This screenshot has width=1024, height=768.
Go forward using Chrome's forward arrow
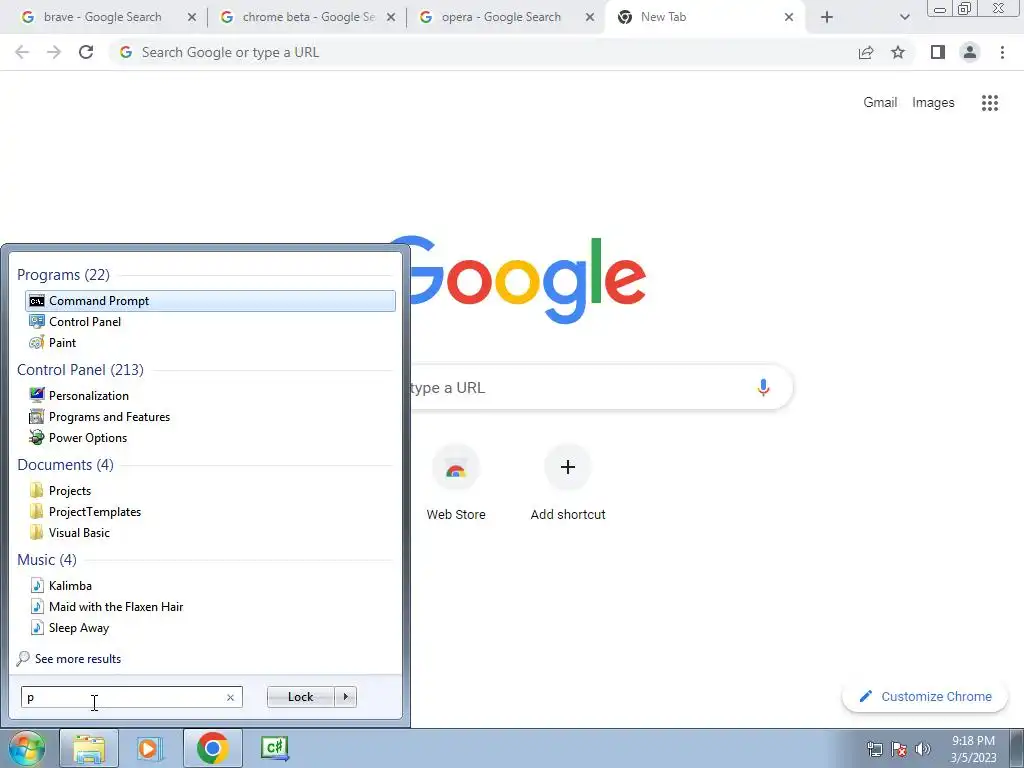(54, 52)
